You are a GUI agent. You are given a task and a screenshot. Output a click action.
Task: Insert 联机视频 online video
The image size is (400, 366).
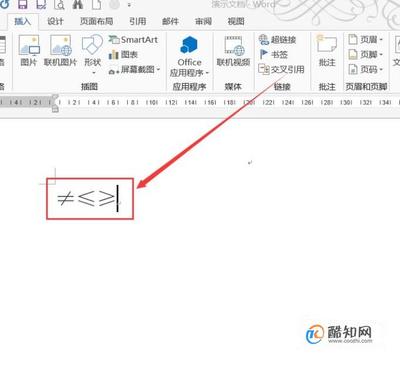(x=233, y=51)
